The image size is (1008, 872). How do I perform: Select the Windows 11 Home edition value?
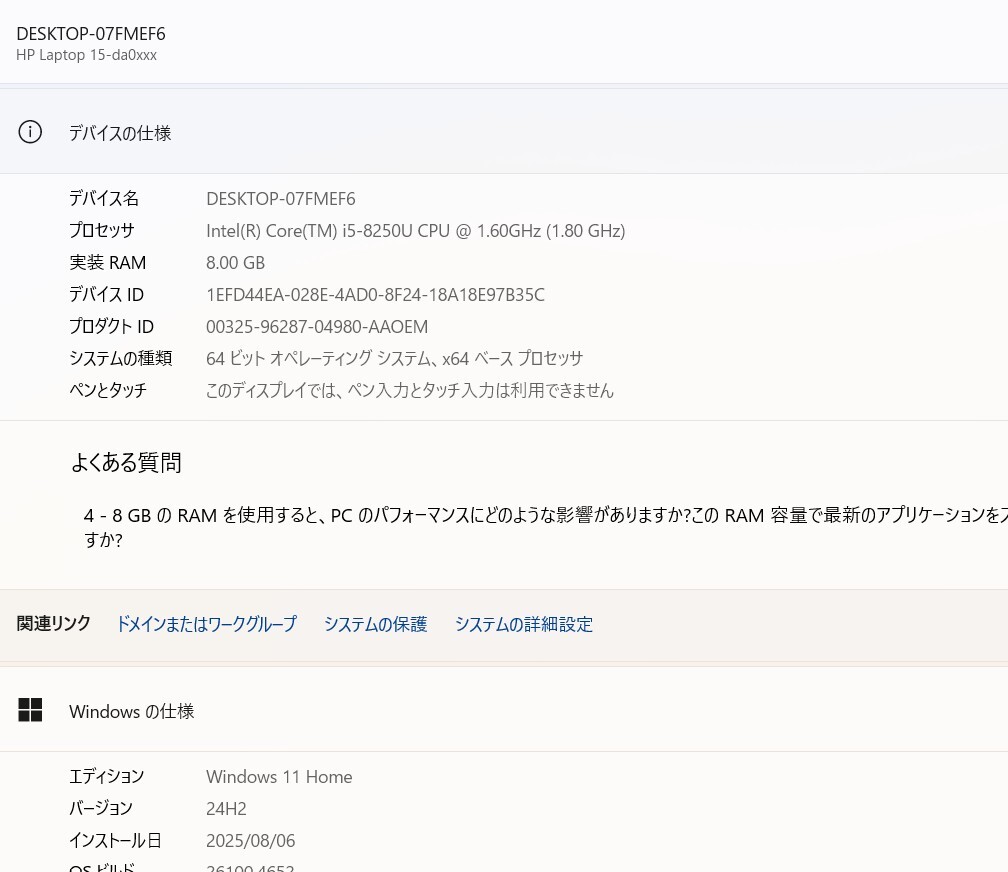[x=279, y=777]
